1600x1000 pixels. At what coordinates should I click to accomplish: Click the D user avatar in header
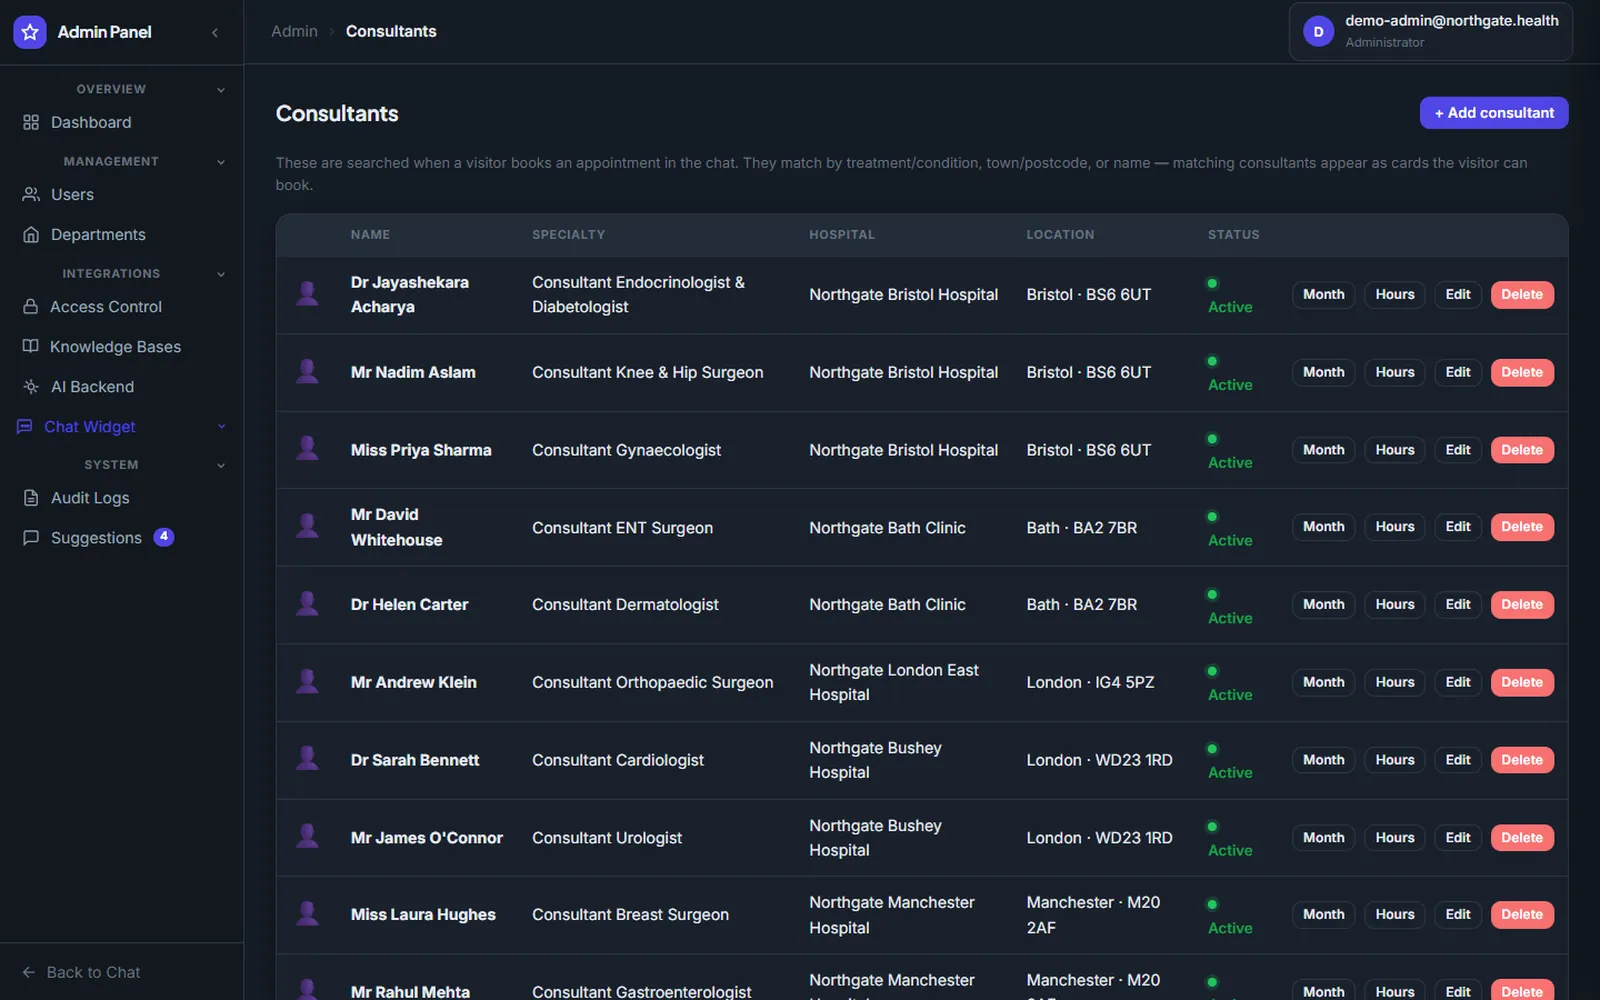1318,32
